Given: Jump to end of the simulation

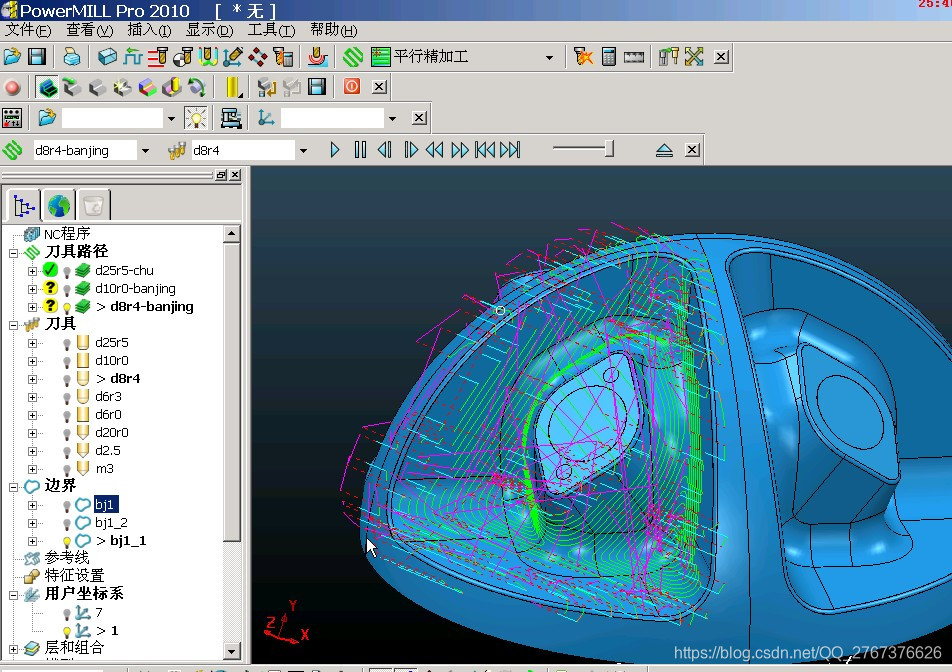Looking at the screenshot, I should (x=511, y=150).
